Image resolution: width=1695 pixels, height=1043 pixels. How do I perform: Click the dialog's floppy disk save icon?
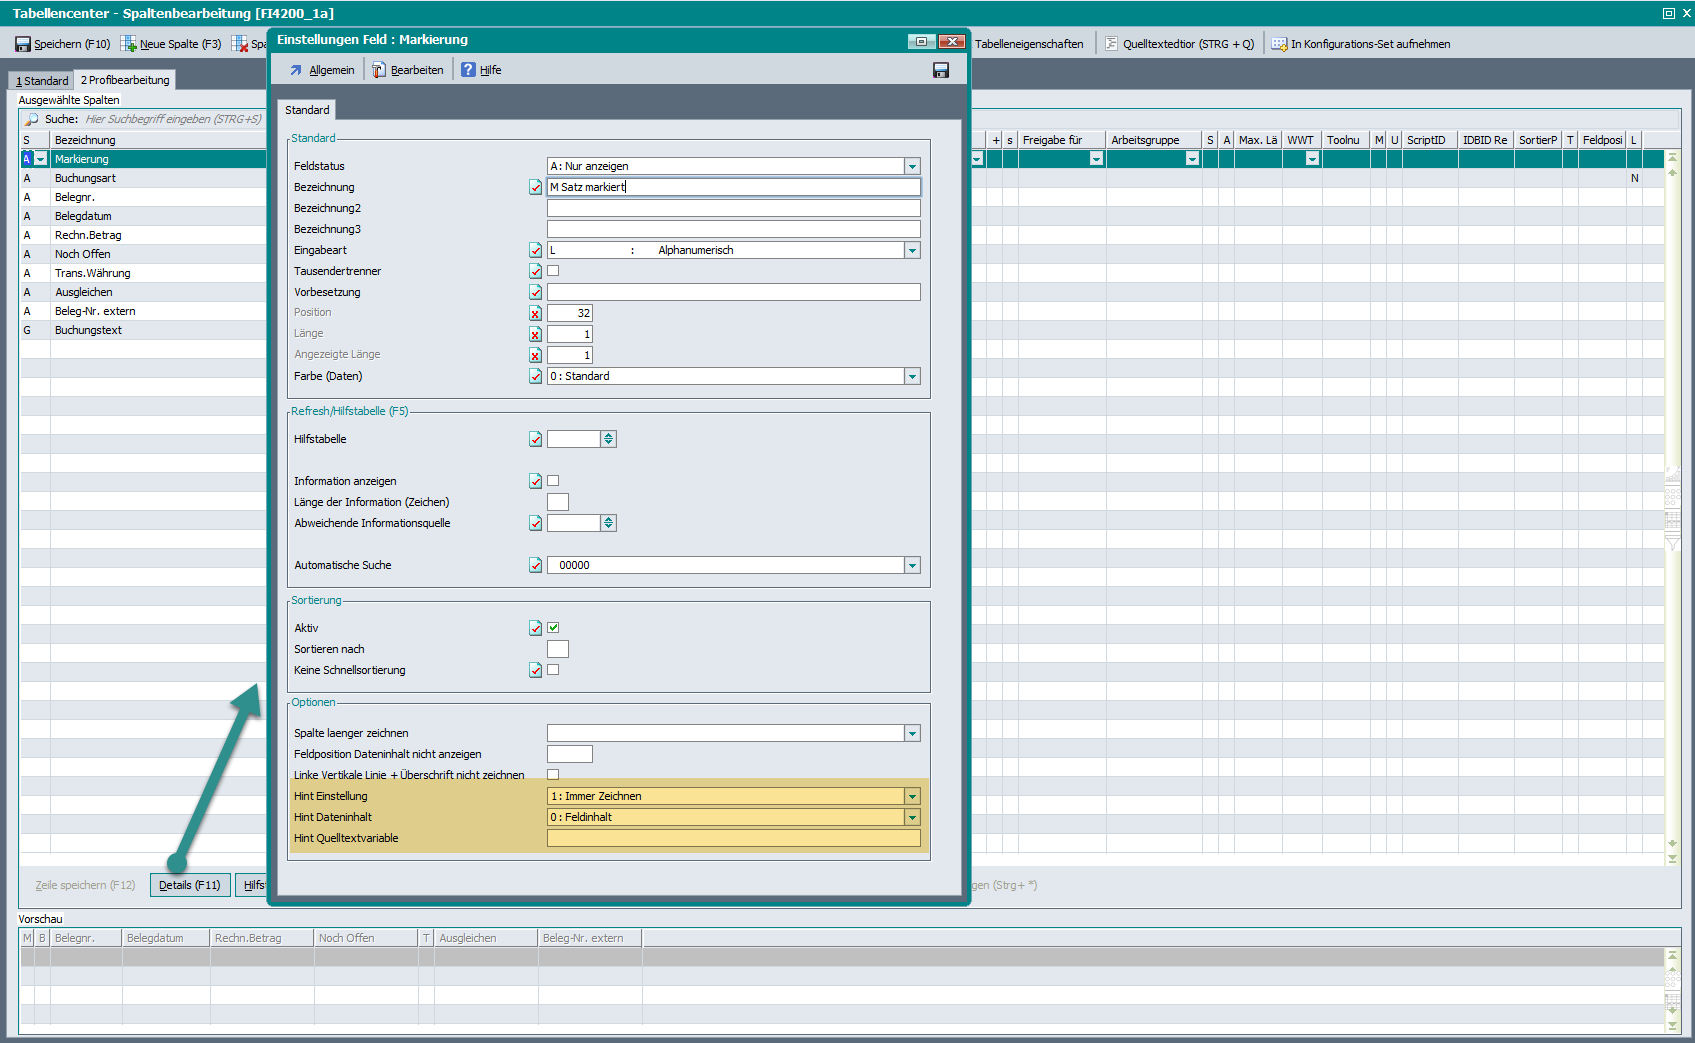[x=940, y=70]
